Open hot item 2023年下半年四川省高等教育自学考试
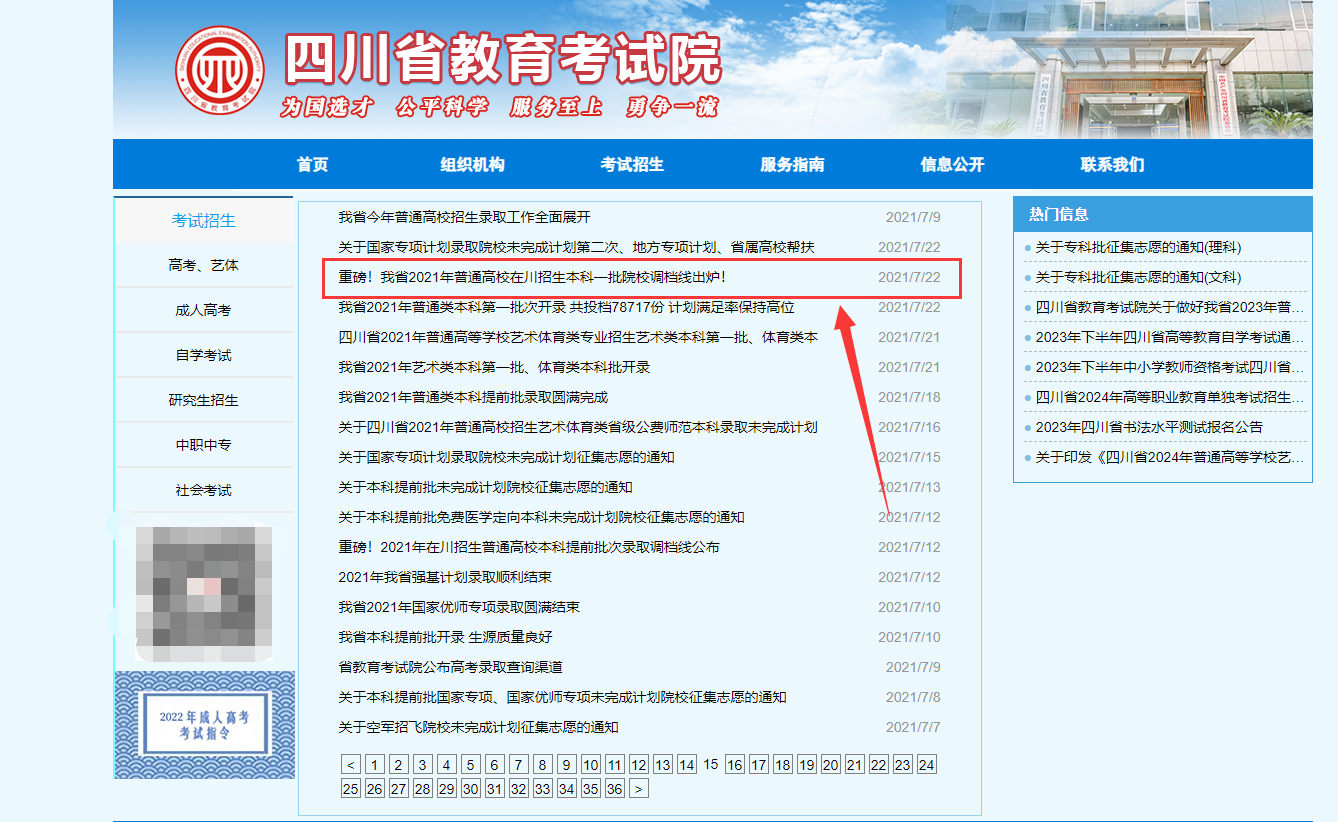 click(x=1170, y=337)
